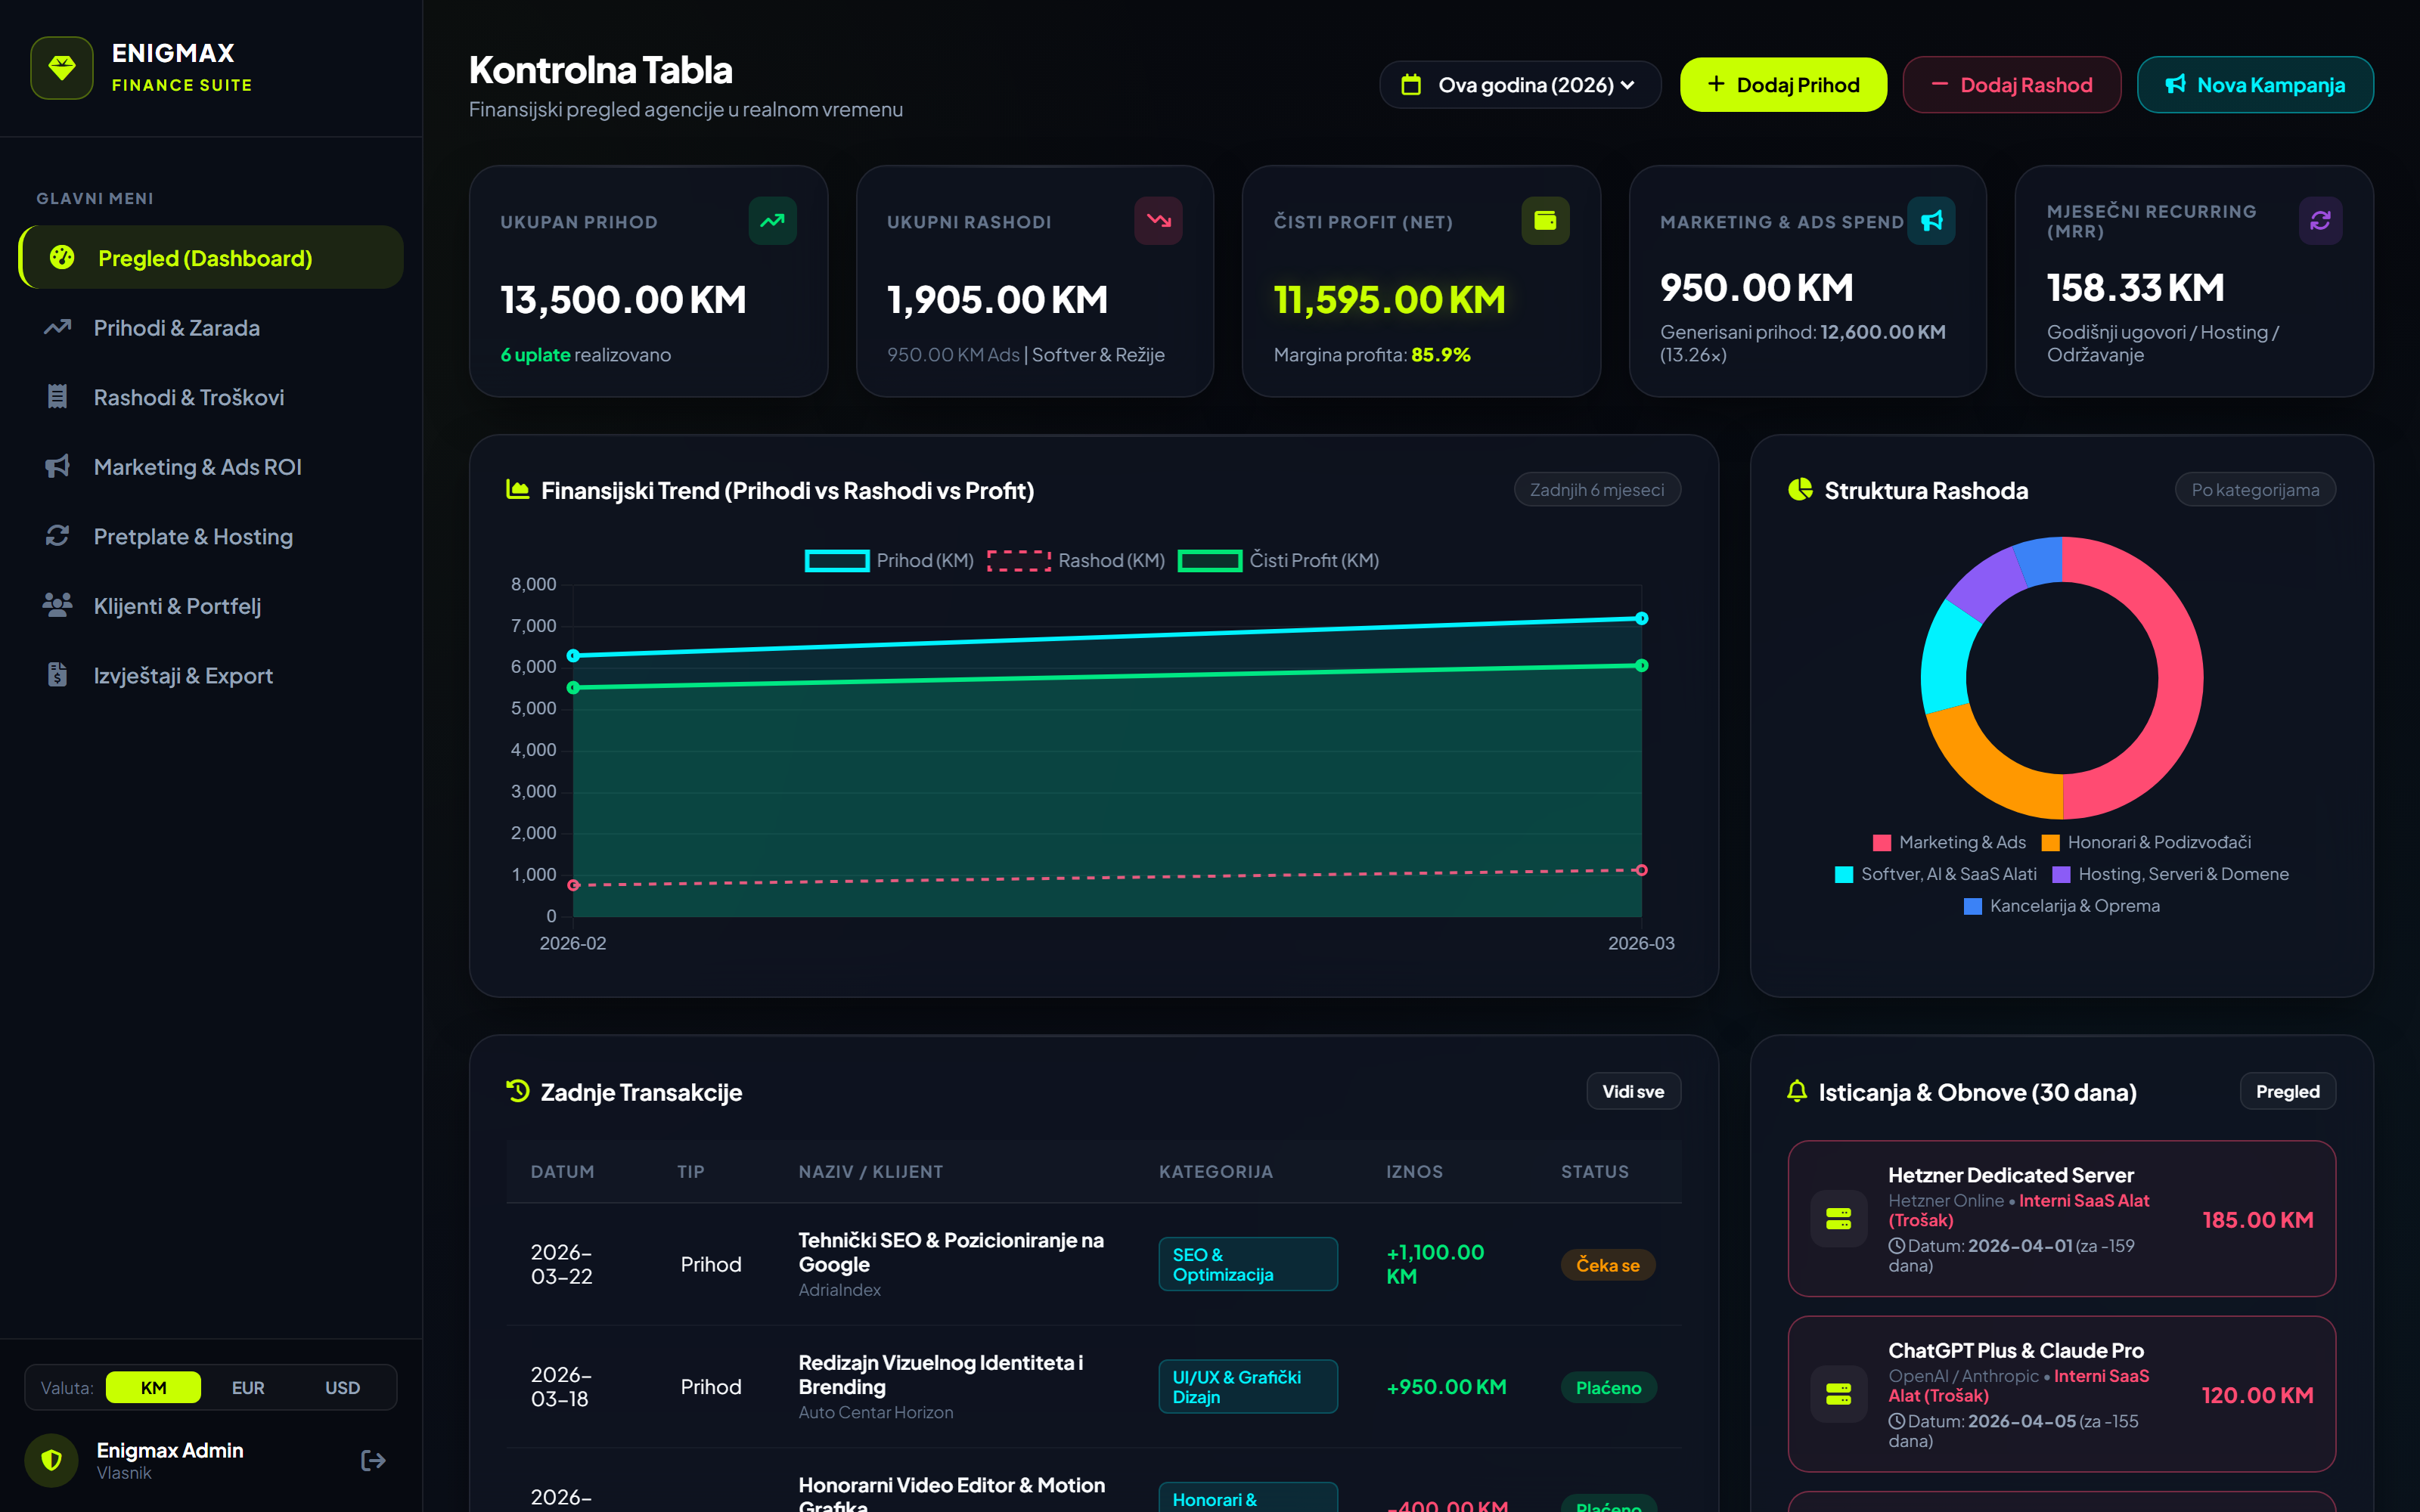Screen dimensions: 2420x1512
Task: Click the DATUM column header
Action: click(562, 1172)
